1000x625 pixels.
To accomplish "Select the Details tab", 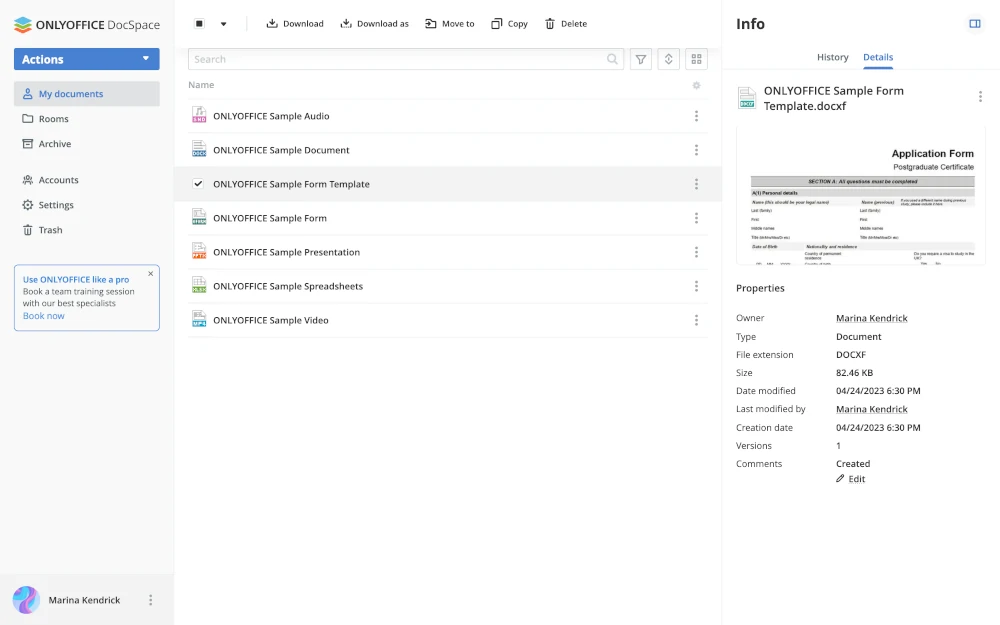I will [878, 57].
